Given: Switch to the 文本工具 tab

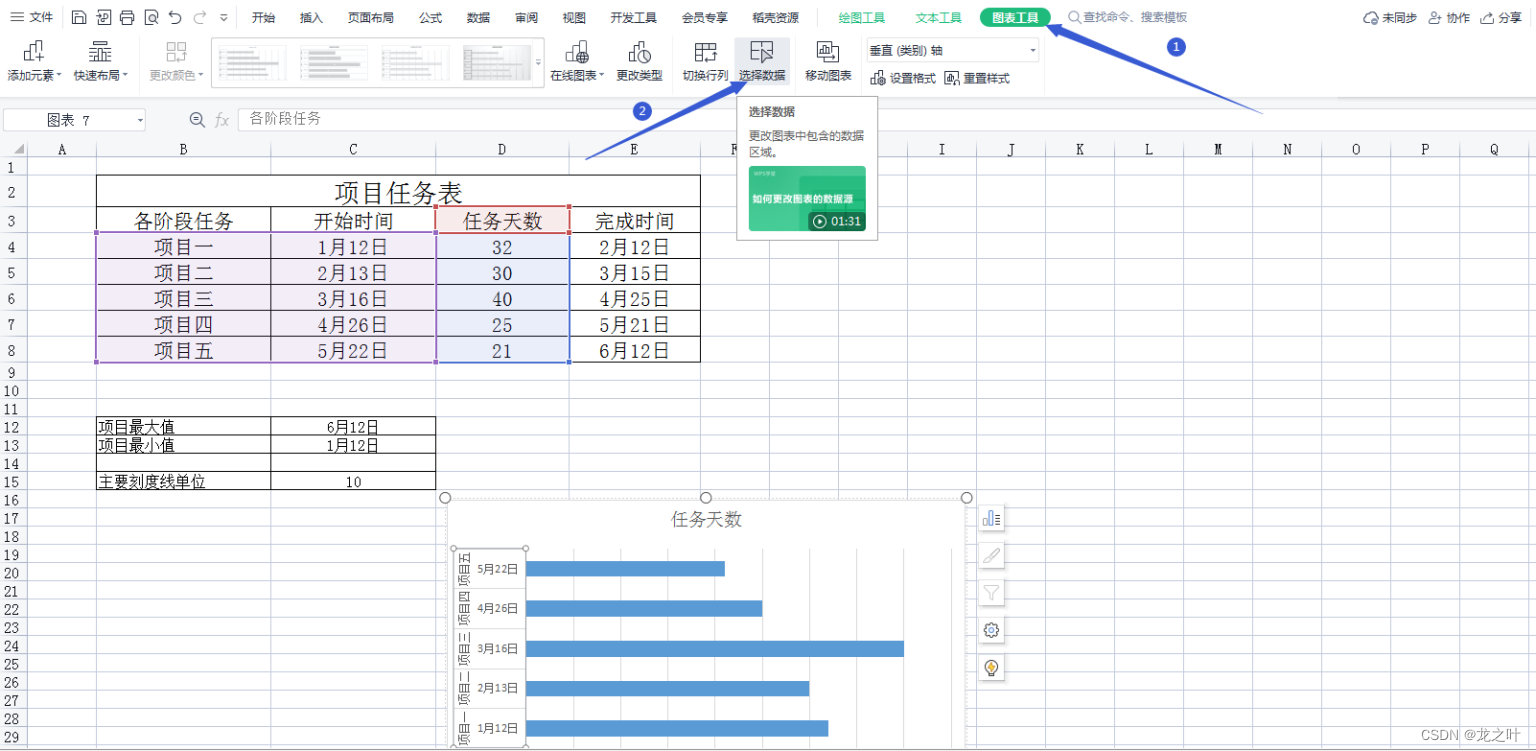Looking at the screenshot, I should click(938, 18).
